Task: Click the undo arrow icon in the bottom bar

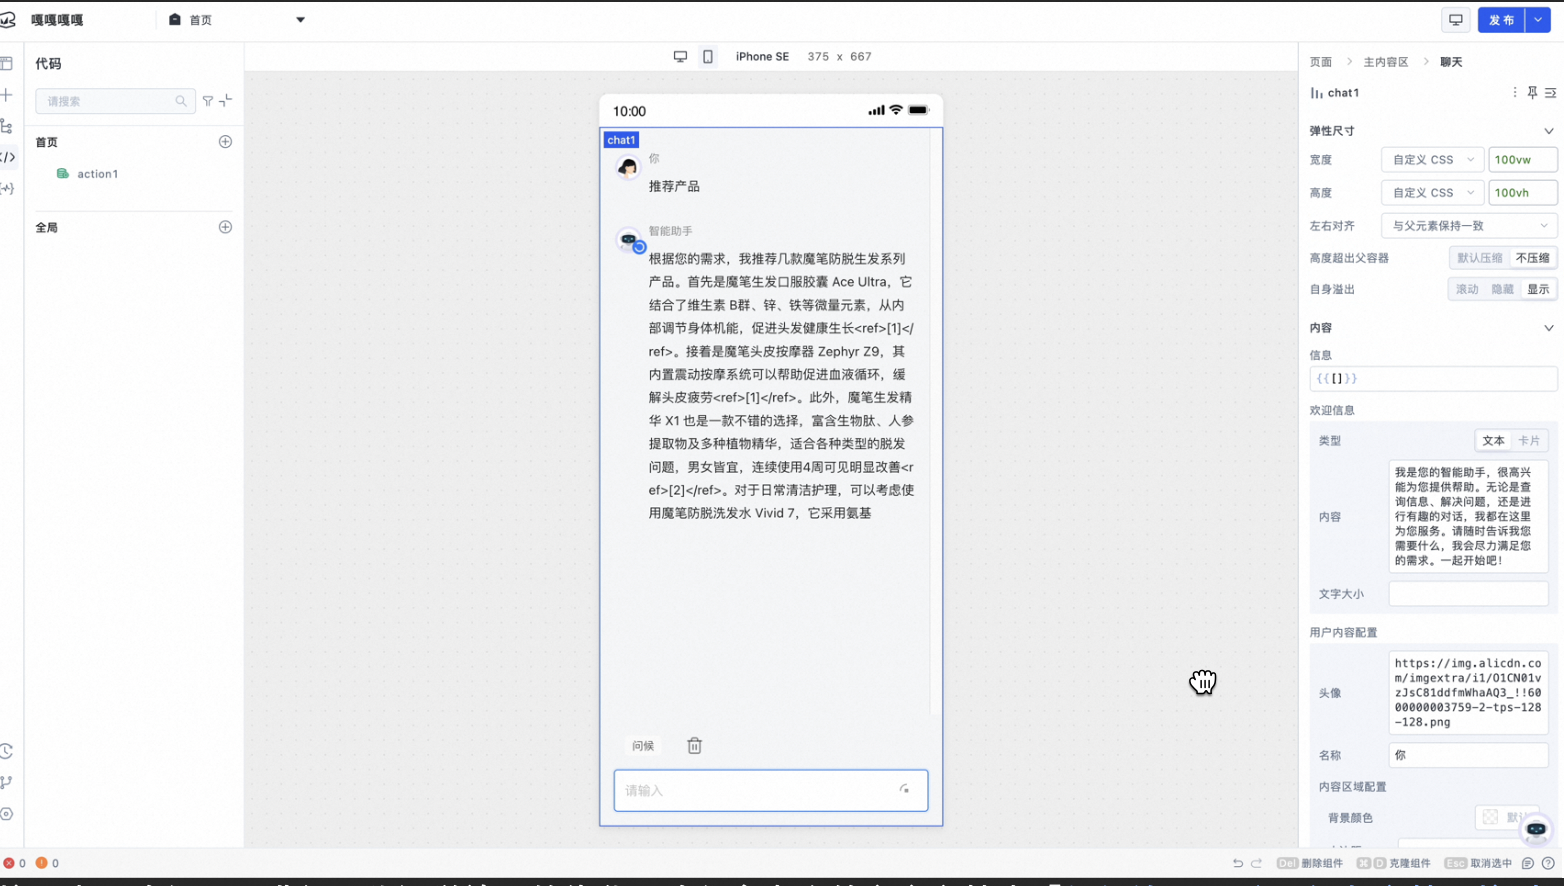Action: (1238, 863)
